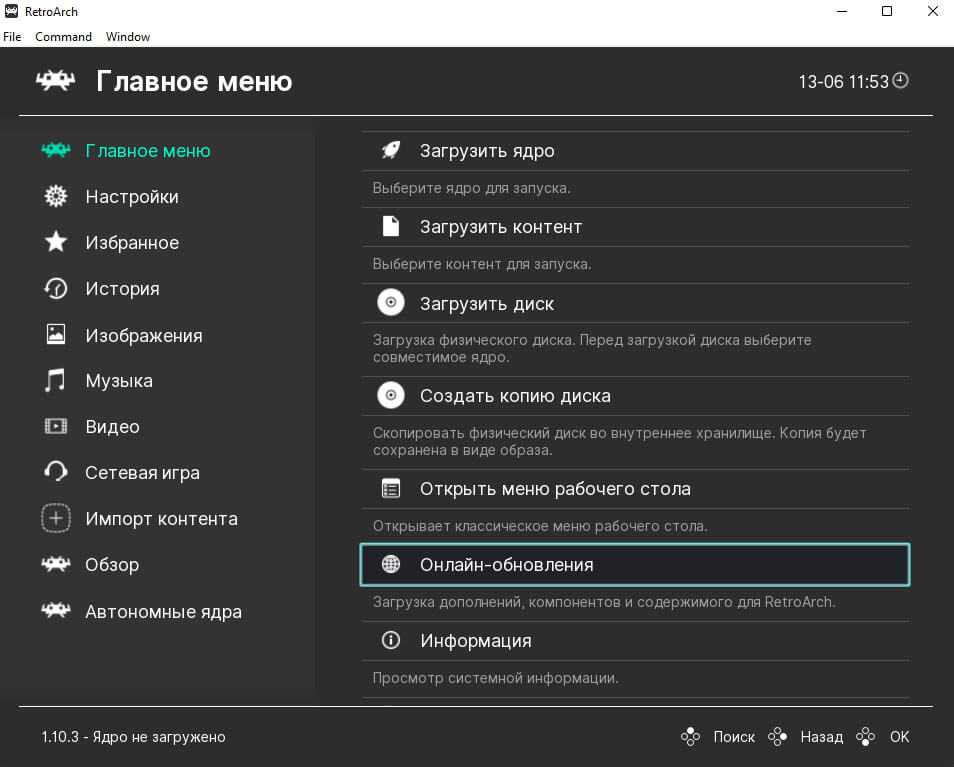Click the star icon for Избранное
Viewport: 954px width, 767px height.
(56, 243)
